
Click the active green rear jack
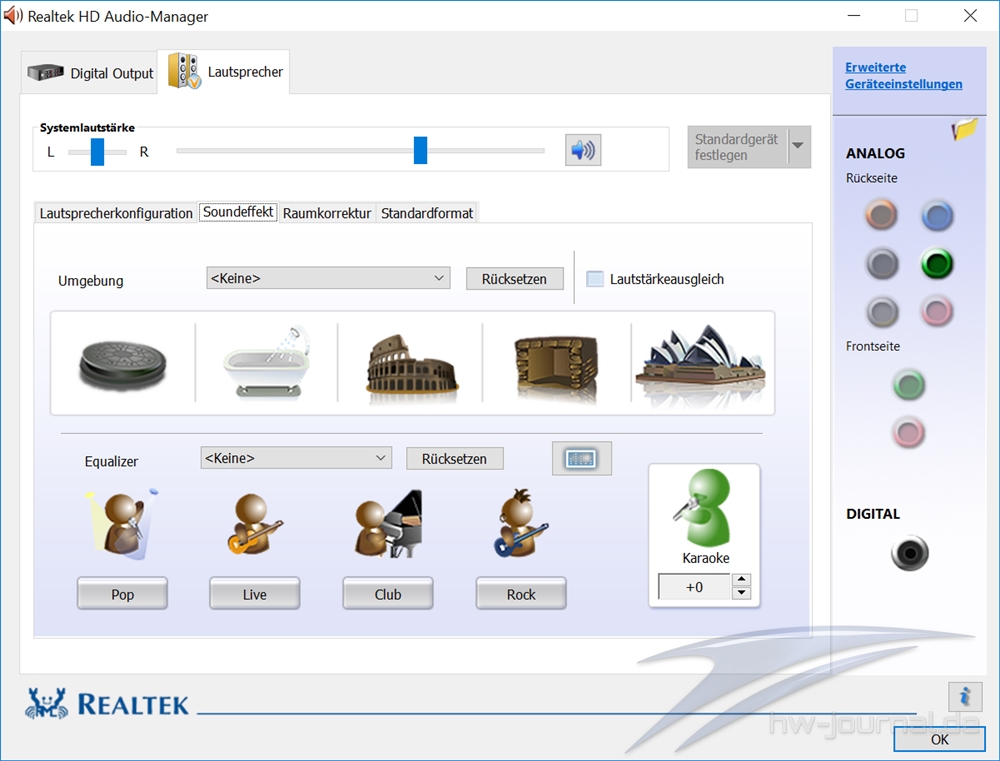pos(937,263)
